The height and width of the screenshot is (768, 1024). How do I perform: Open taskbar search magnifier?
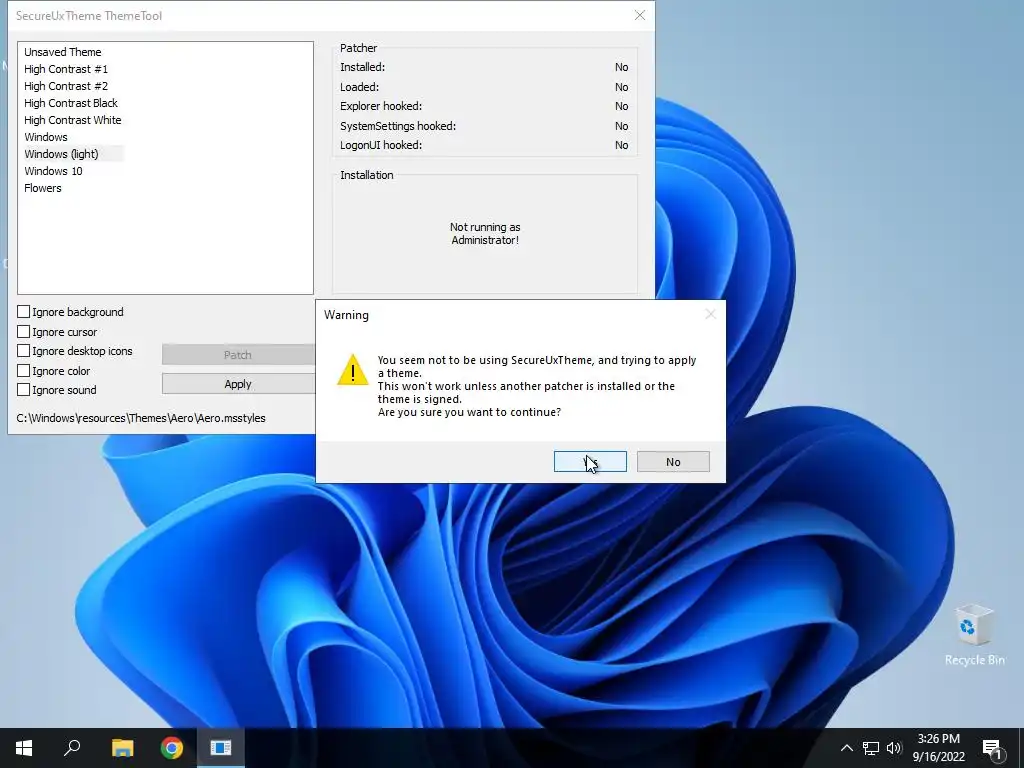(72, 748)
